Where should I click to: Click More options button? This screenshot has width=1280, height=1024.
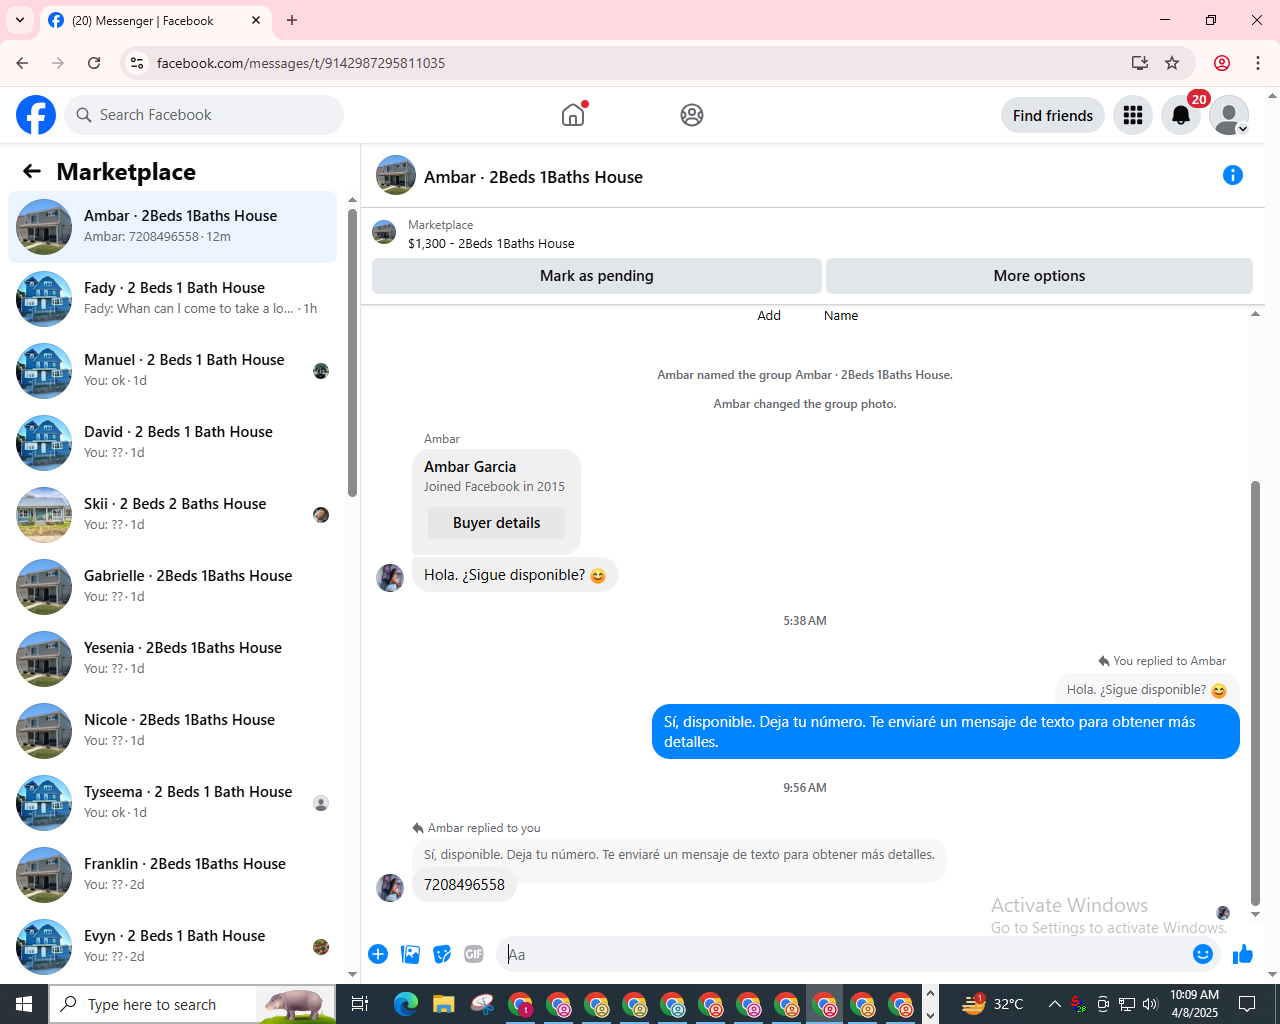pyautogui.click(x=1039, y=276)
